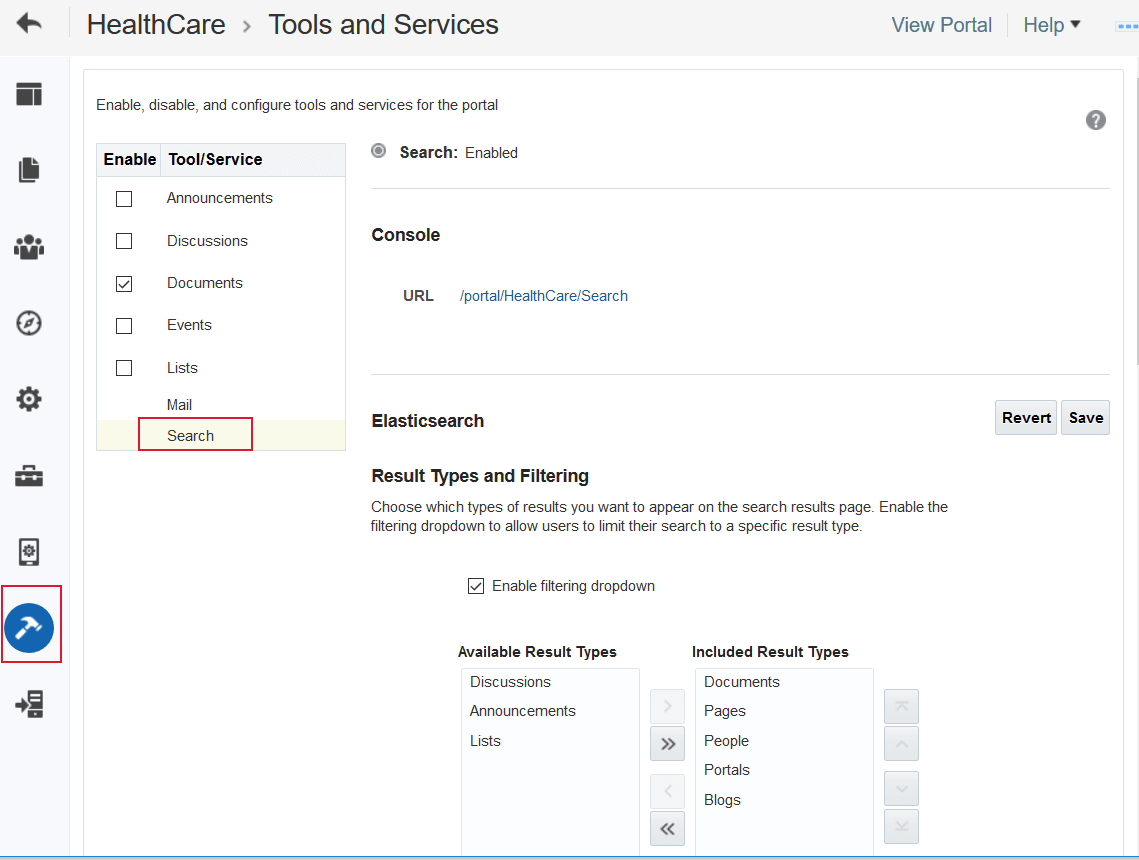
Task: Open the /portal/HealthCare/Search URL link
Action: (x=543, y=296)
